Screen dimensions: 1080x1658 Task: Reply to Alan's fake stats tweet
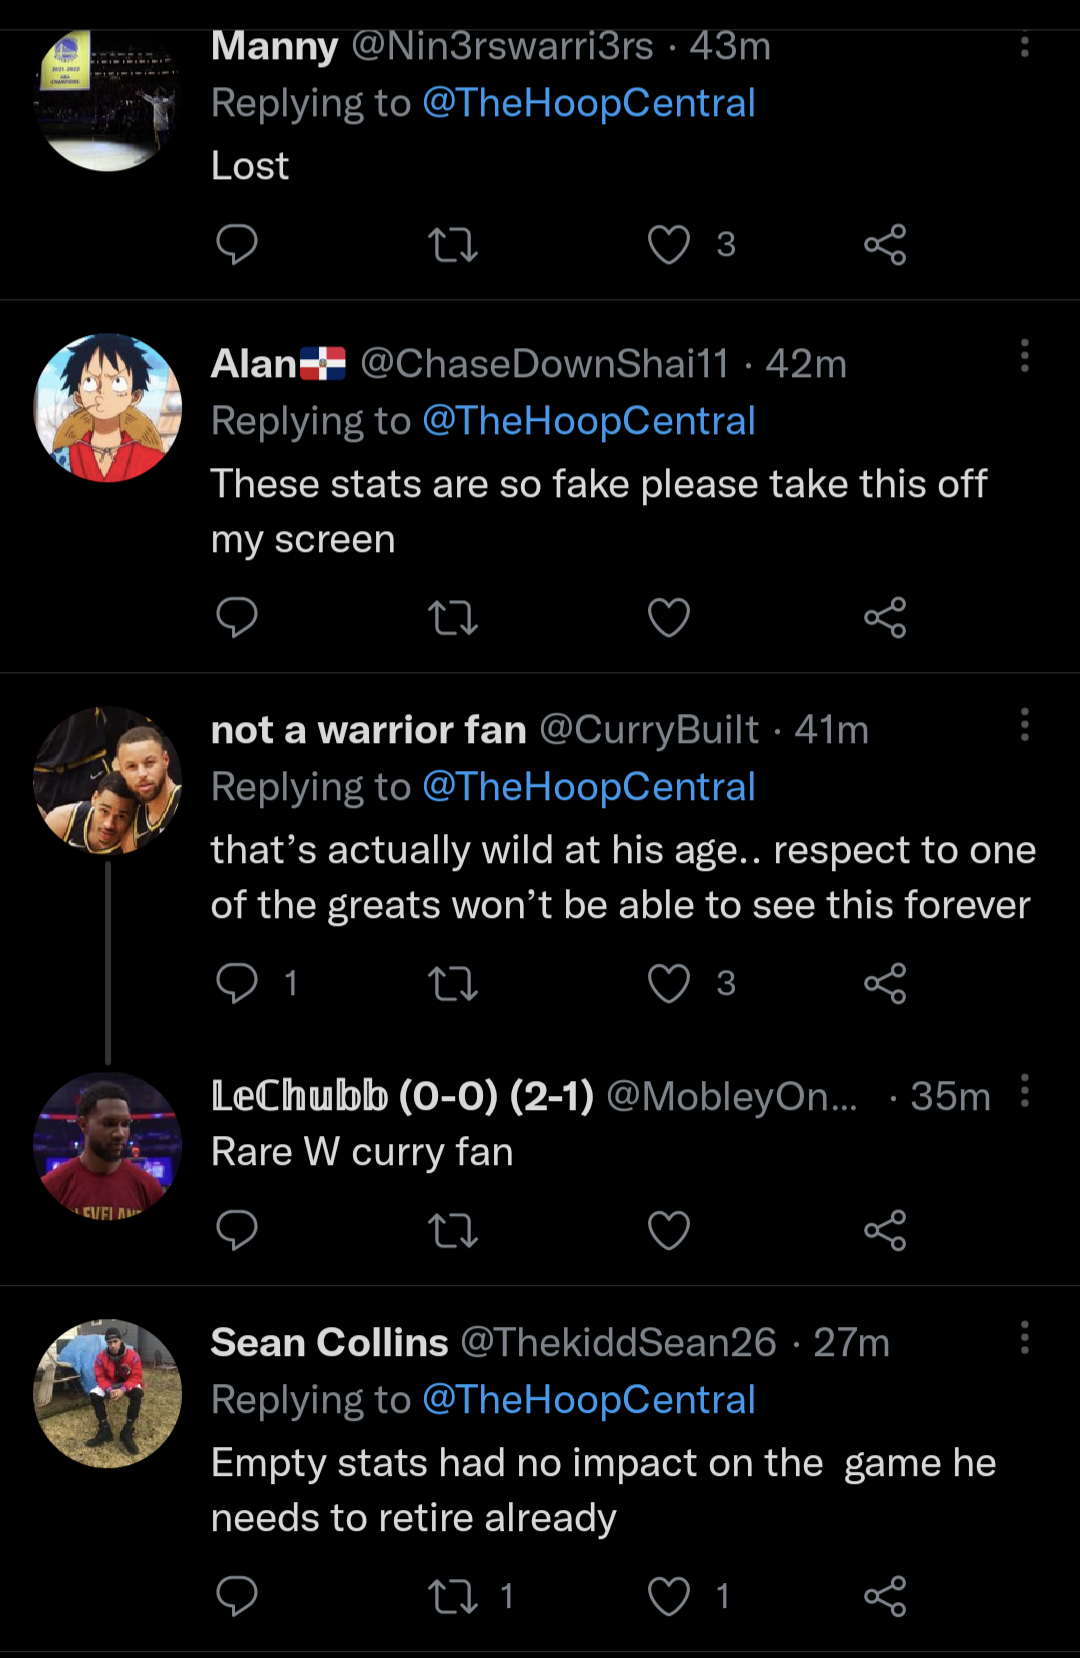pos(237,617)
